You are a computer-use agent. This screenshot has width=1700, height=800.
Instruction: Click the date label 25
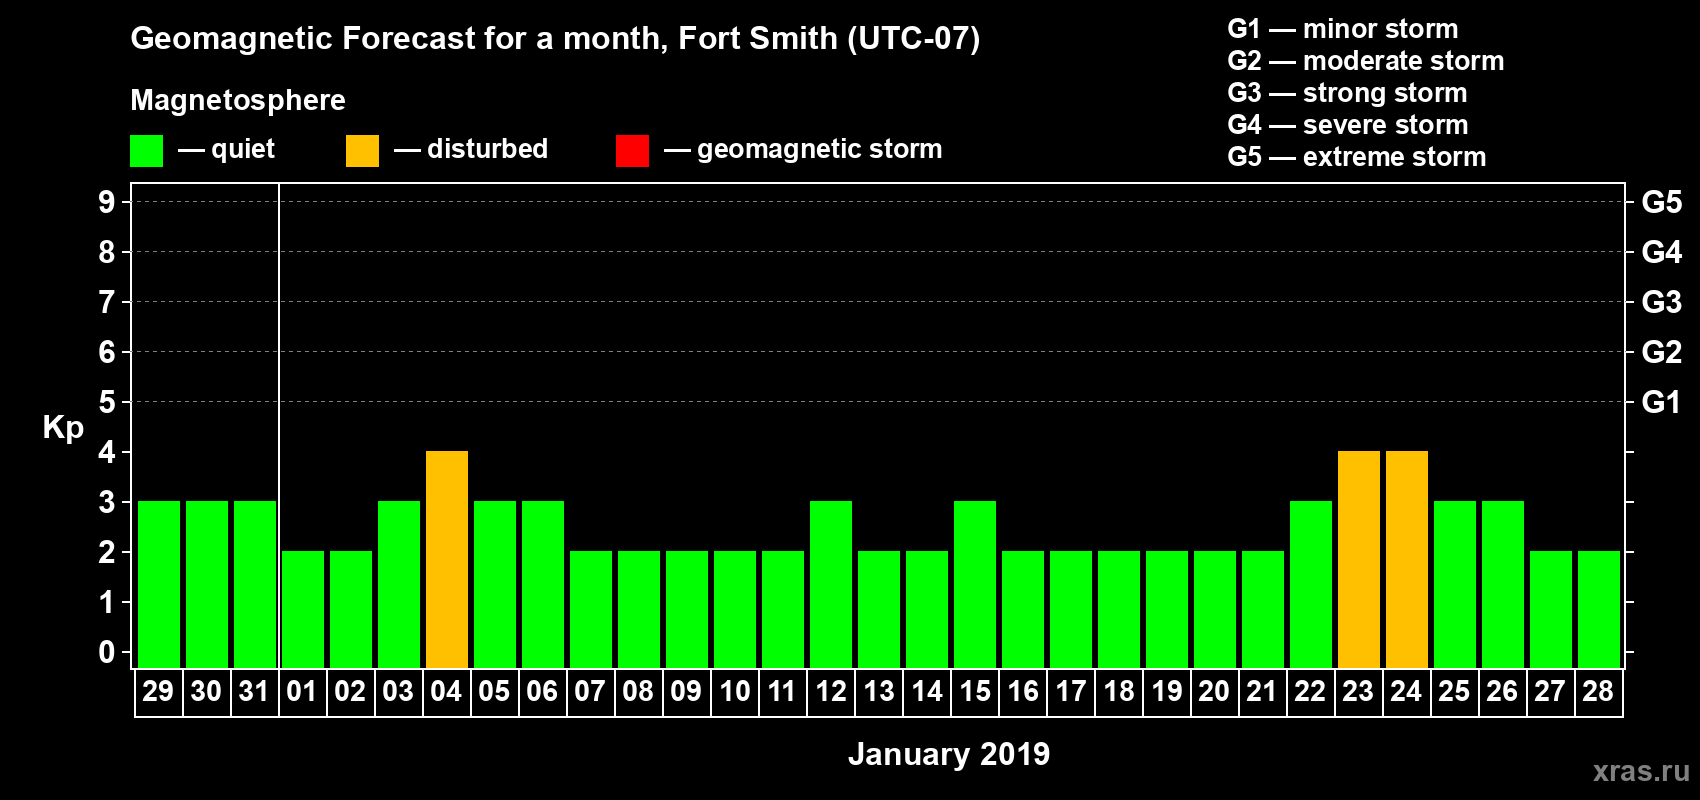pyautogui.click(x=1454, y=691)
